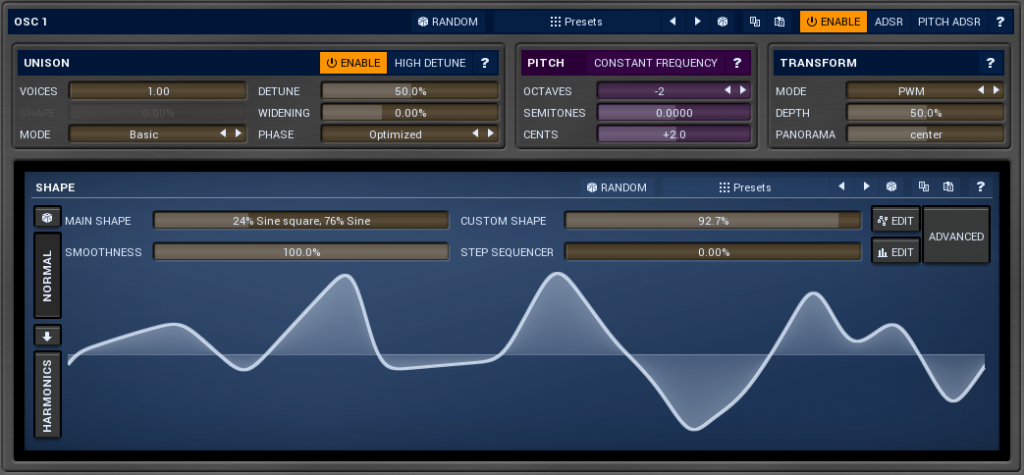Select the HARMONICS vertical tab
This screenshot has width=1024, height=475.
click(47, 394)
